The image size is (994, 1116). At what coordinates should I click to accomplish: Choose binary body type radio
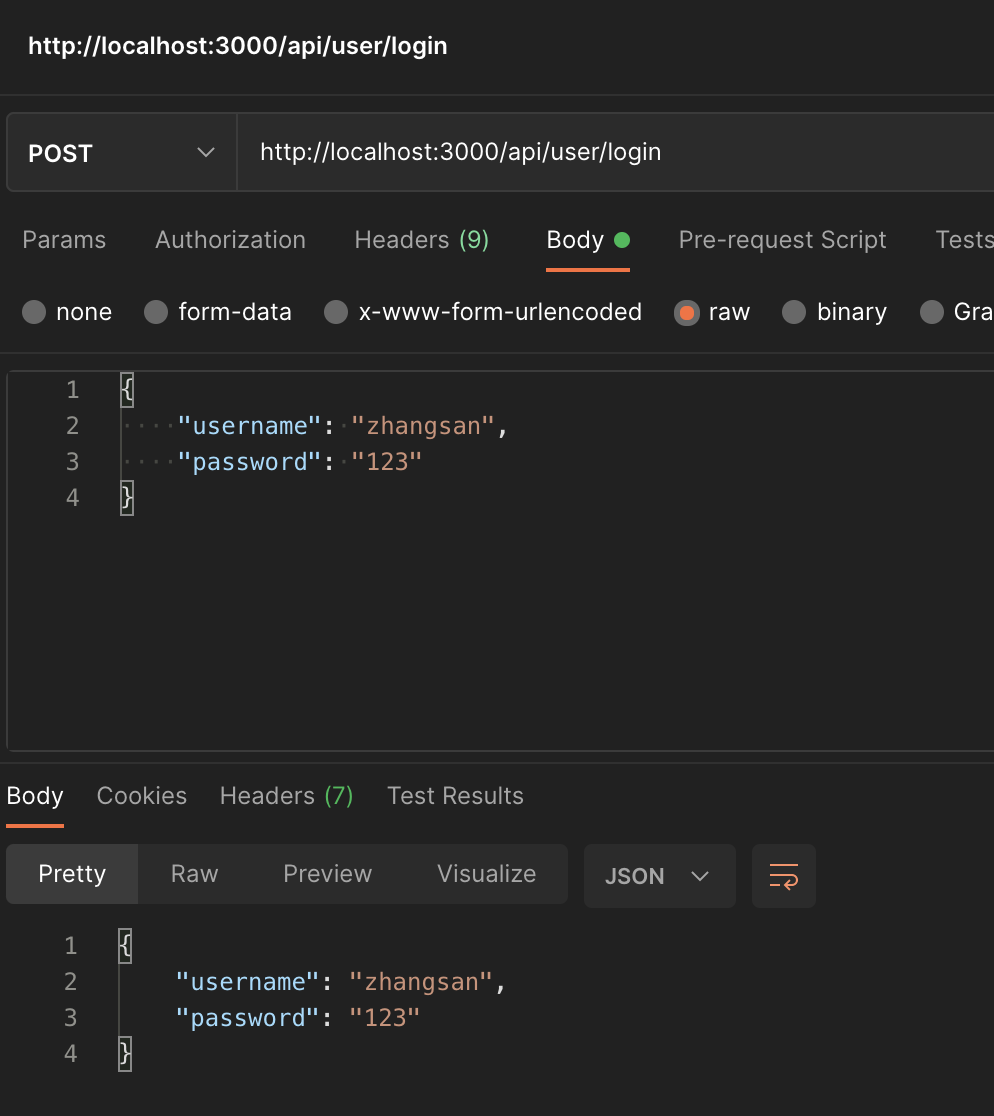click(x=795, y=313)
